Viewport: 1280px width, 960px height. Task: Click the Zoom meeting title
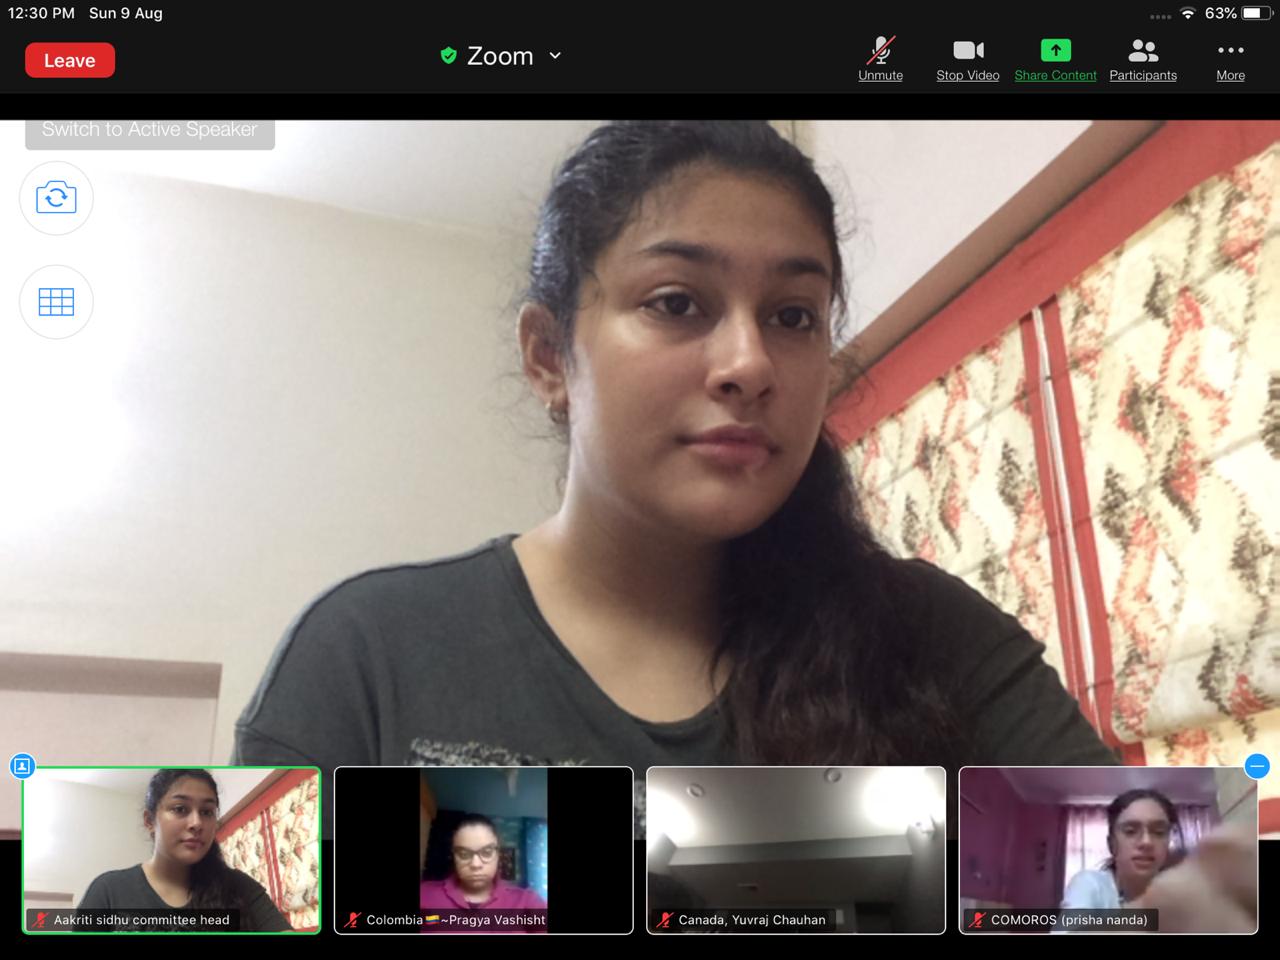(x=500, y=56)
